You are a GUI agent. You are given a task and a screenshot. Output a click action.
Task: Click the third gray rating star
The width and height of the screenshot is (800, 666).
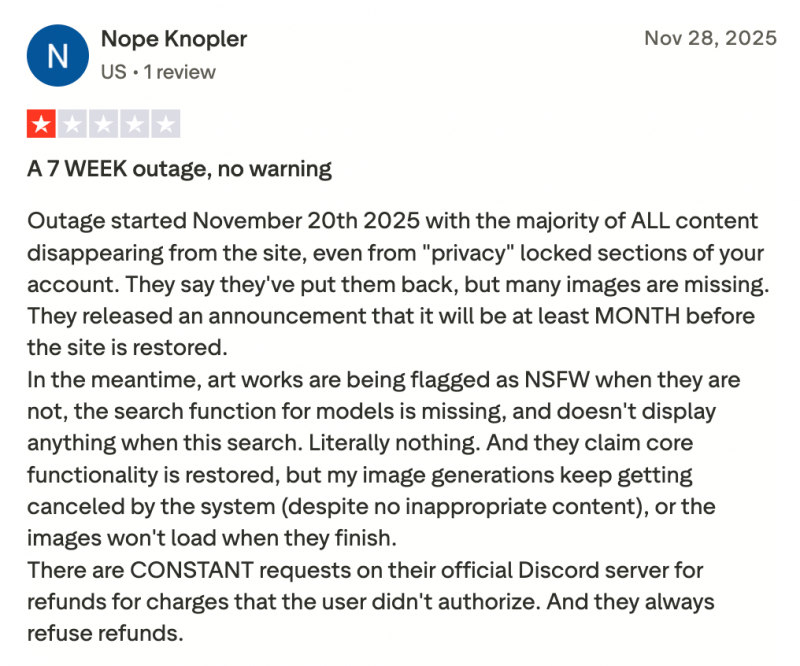(104, 125)
